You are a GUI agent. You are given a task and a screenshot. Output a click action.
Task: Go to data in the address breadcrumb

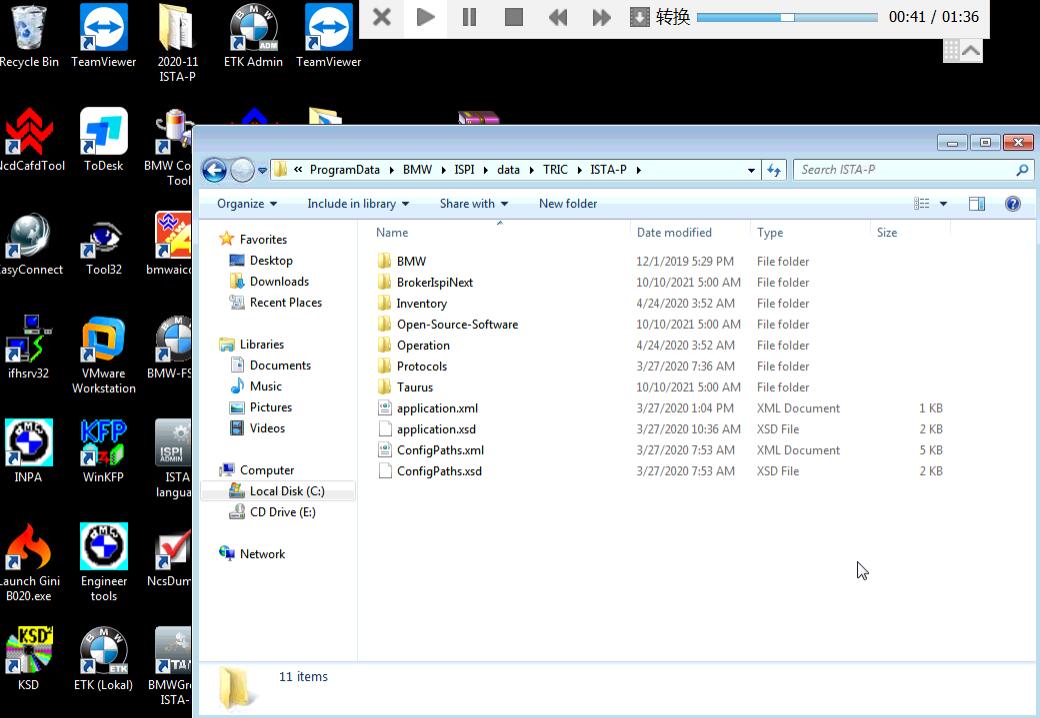point(508,170)
